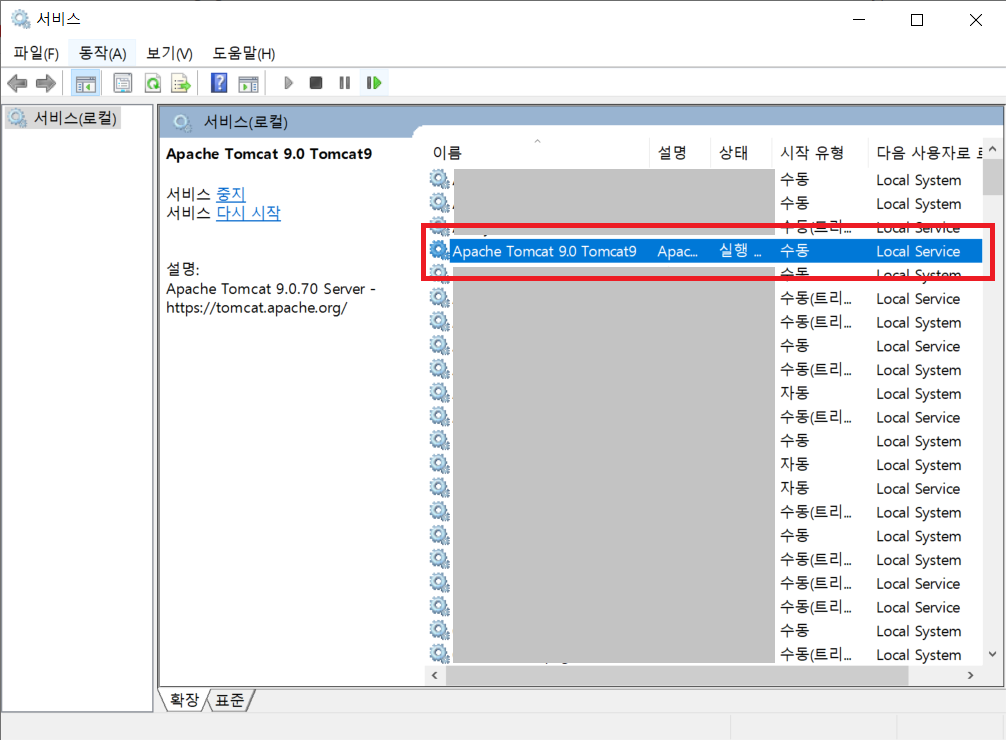
Task: Go back with the toolbar left arrow
Action: (x=17, y=83)
